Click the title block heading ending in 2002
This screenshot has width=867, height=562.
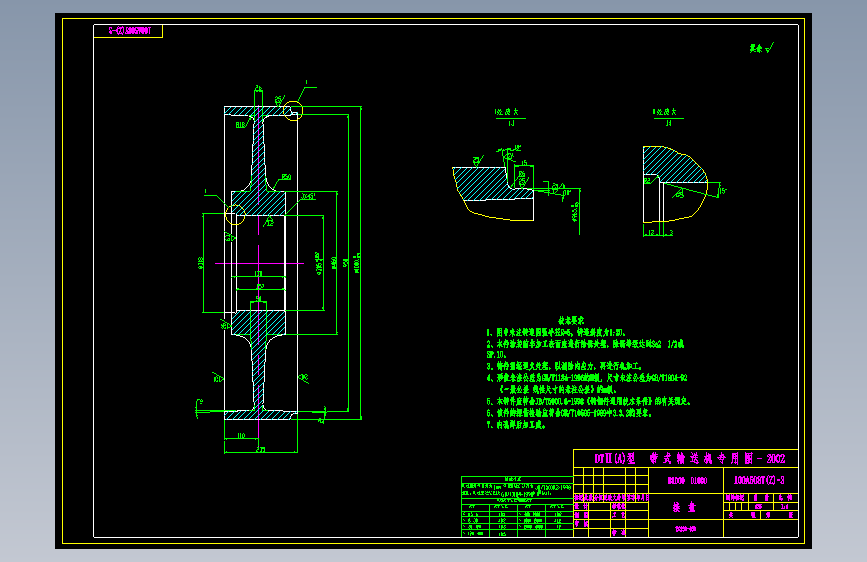click(689, 459)
